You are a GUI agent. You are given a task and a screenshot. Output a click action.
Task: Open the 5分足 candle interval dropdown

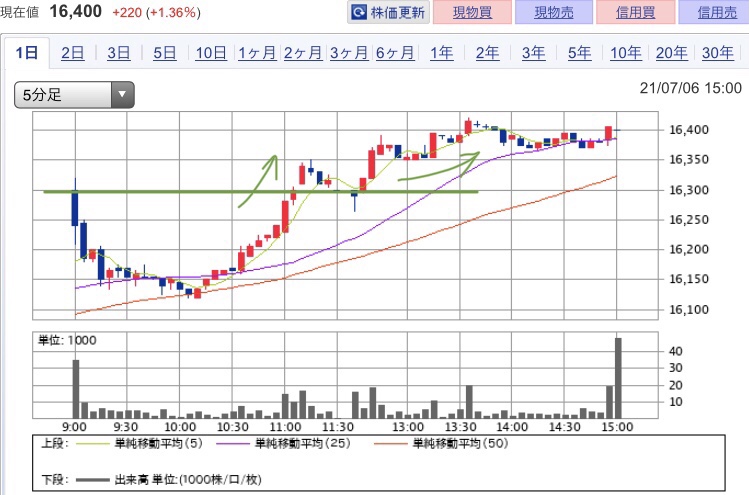[x=75, y=95]
